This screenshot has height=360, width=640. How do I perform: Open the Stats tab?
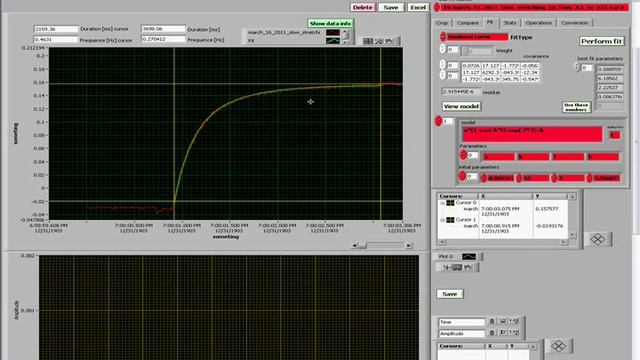[x=509, y=23]
